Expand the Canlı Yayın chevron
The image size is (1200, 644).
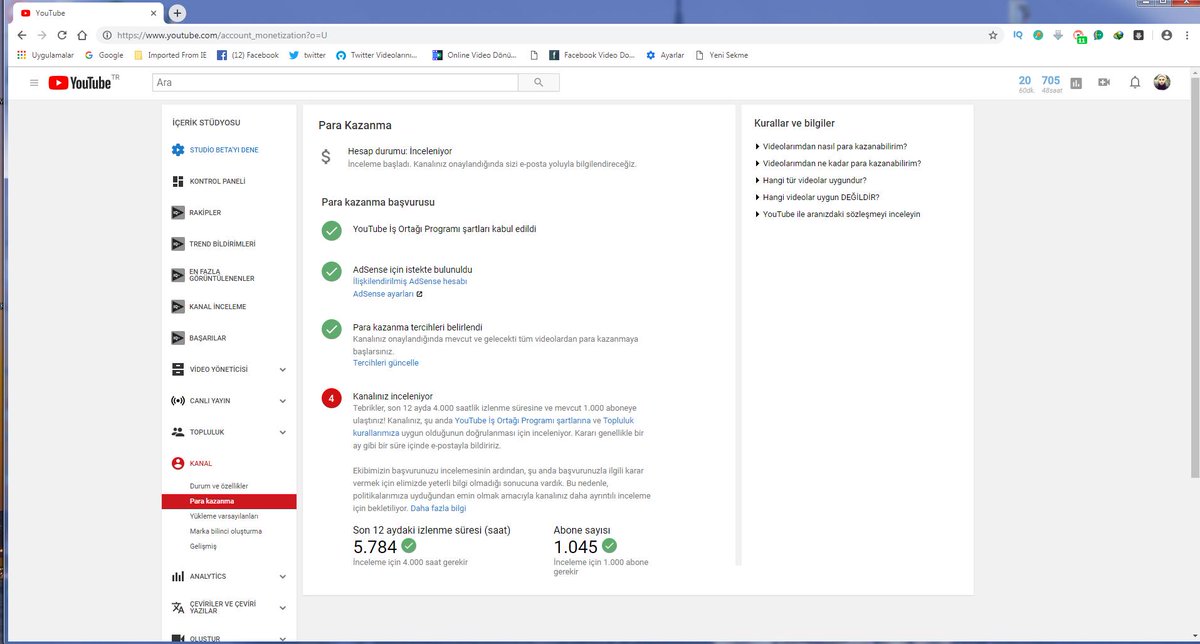point(282,401)
